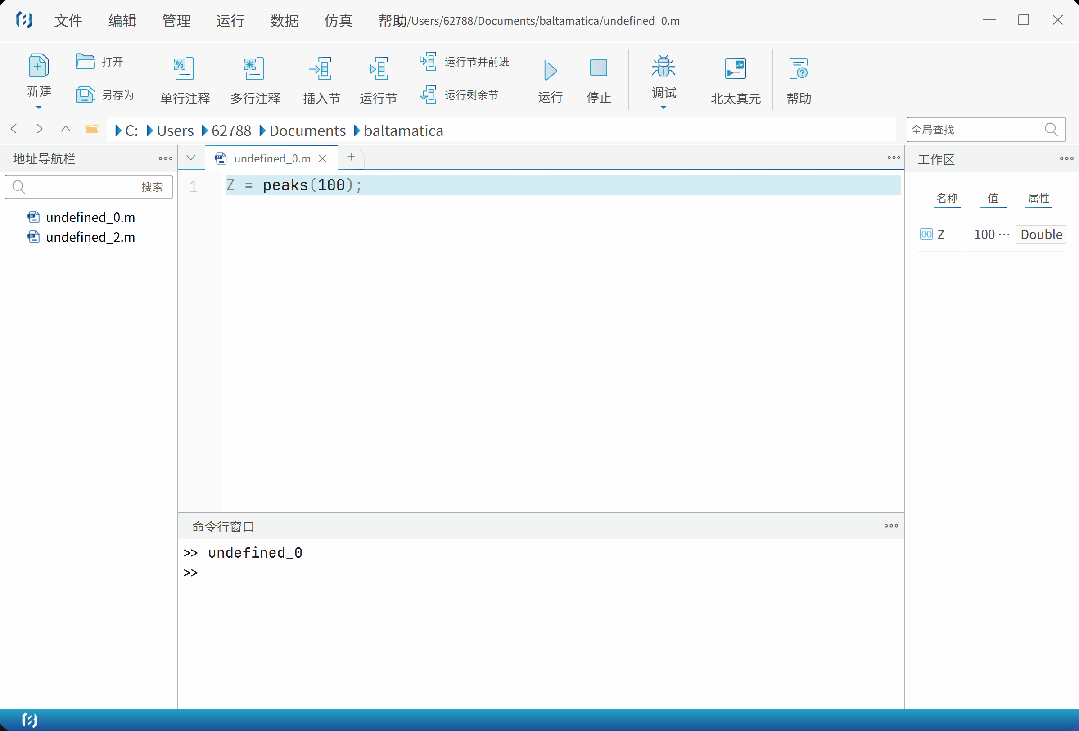Expand the Debug (调试) dropdown menu

[x=663, y=107]
